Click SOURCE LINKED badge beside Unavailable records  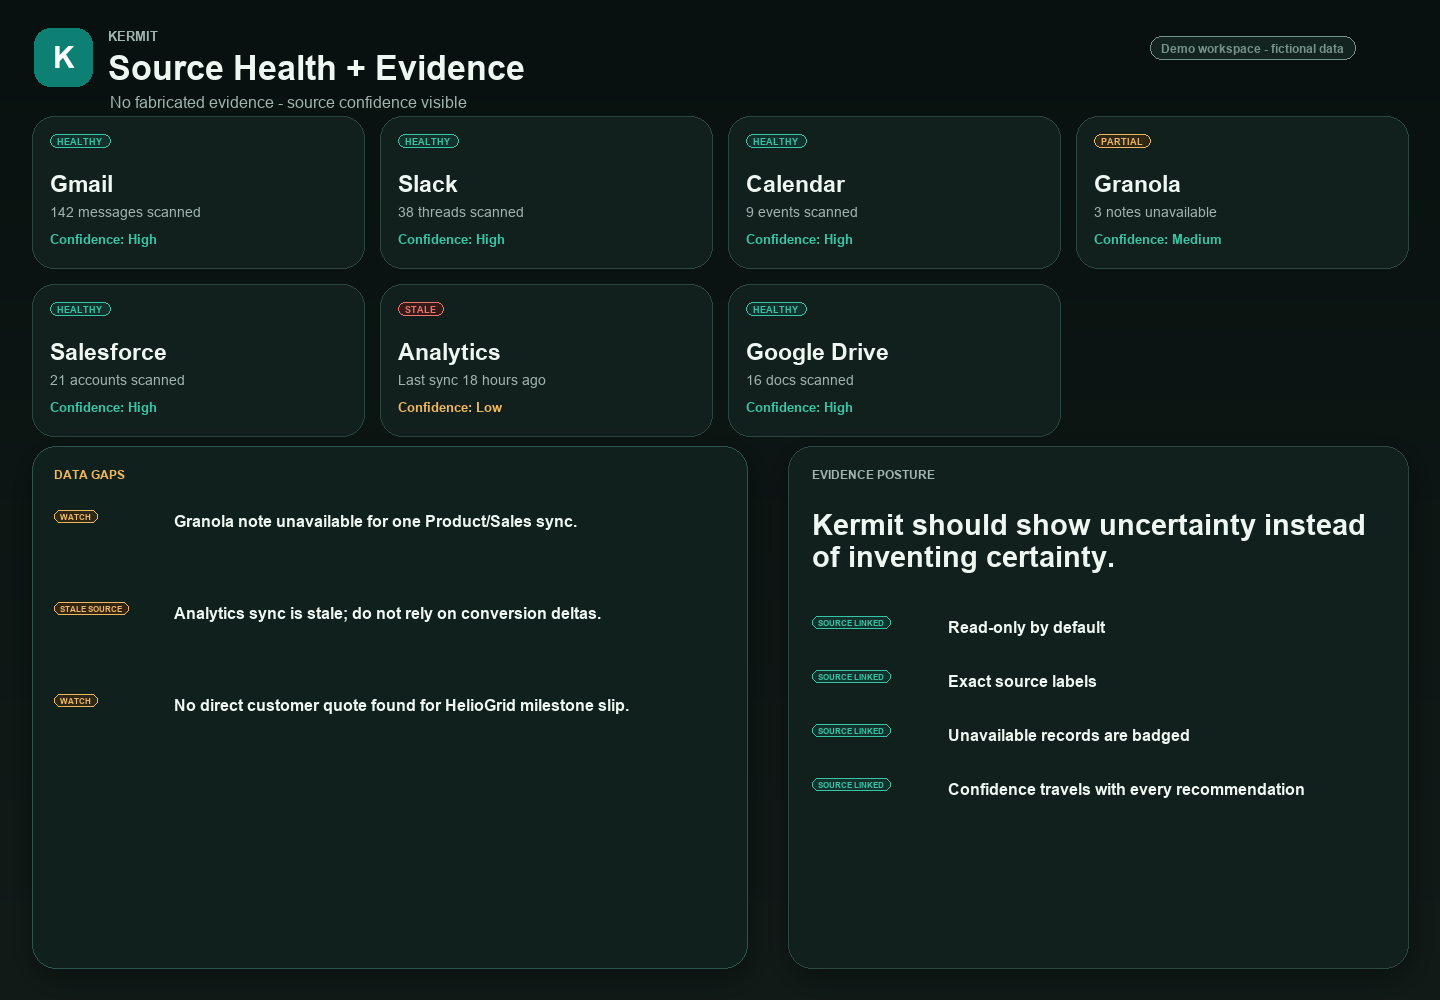click(851, 731)
